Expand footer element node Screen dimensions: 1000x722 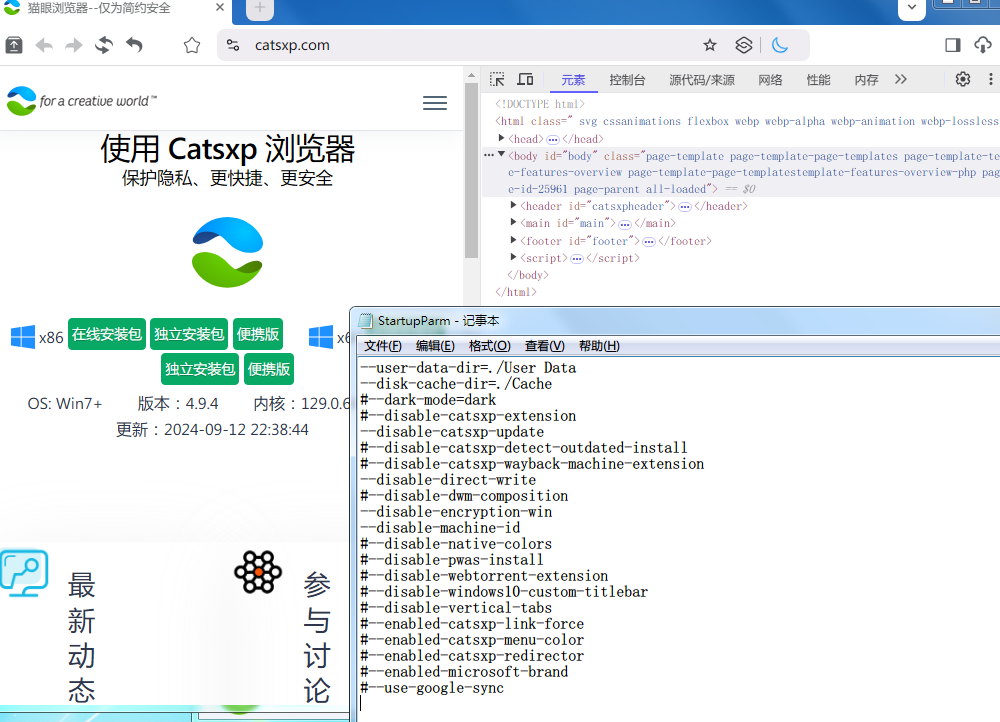pyautogui.click(x=513, y=240)
